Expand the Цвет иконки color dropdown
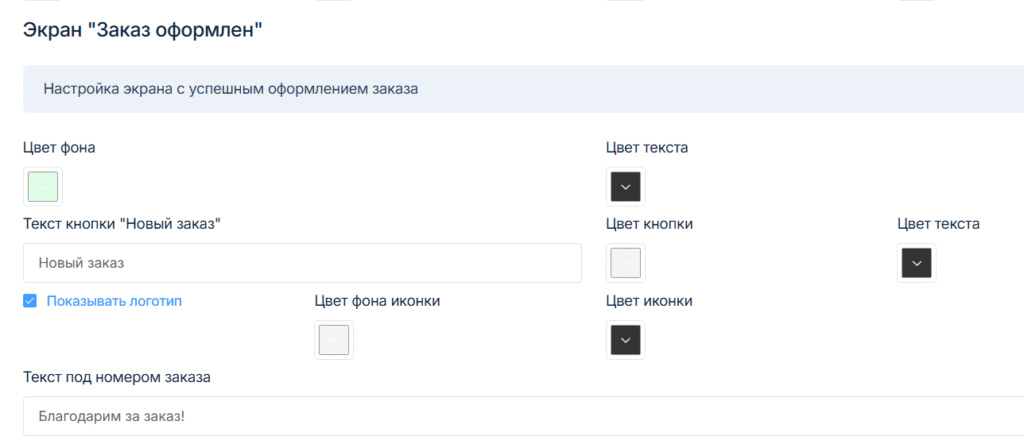The image size is (1024, 448). pyautogui.click(x=625, y=340)
